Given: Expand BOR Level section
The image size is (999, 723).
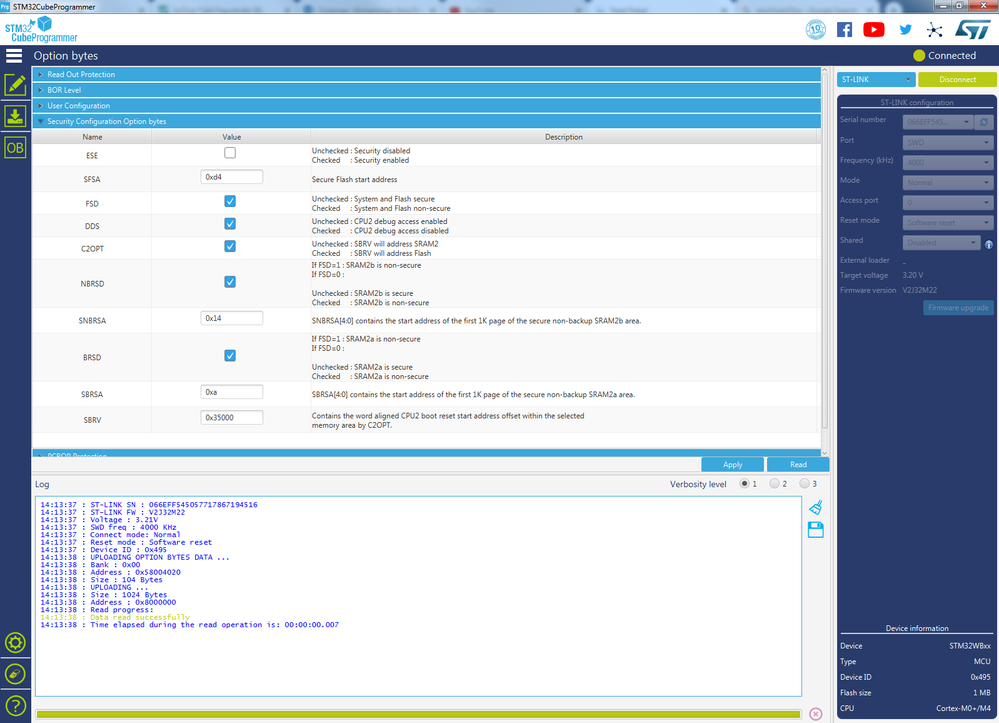Looking at the screenshot, I should tap(426, 90).
